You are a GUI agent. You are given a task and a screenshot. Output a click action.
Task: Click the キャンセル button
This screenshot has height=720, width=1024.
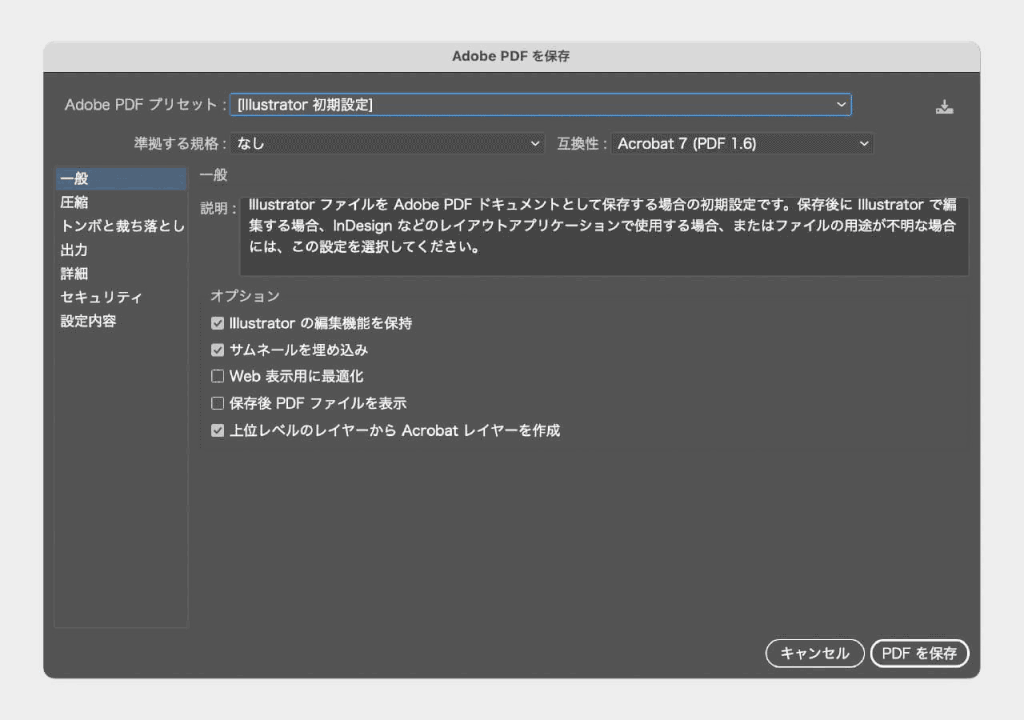tap(814, 653)
